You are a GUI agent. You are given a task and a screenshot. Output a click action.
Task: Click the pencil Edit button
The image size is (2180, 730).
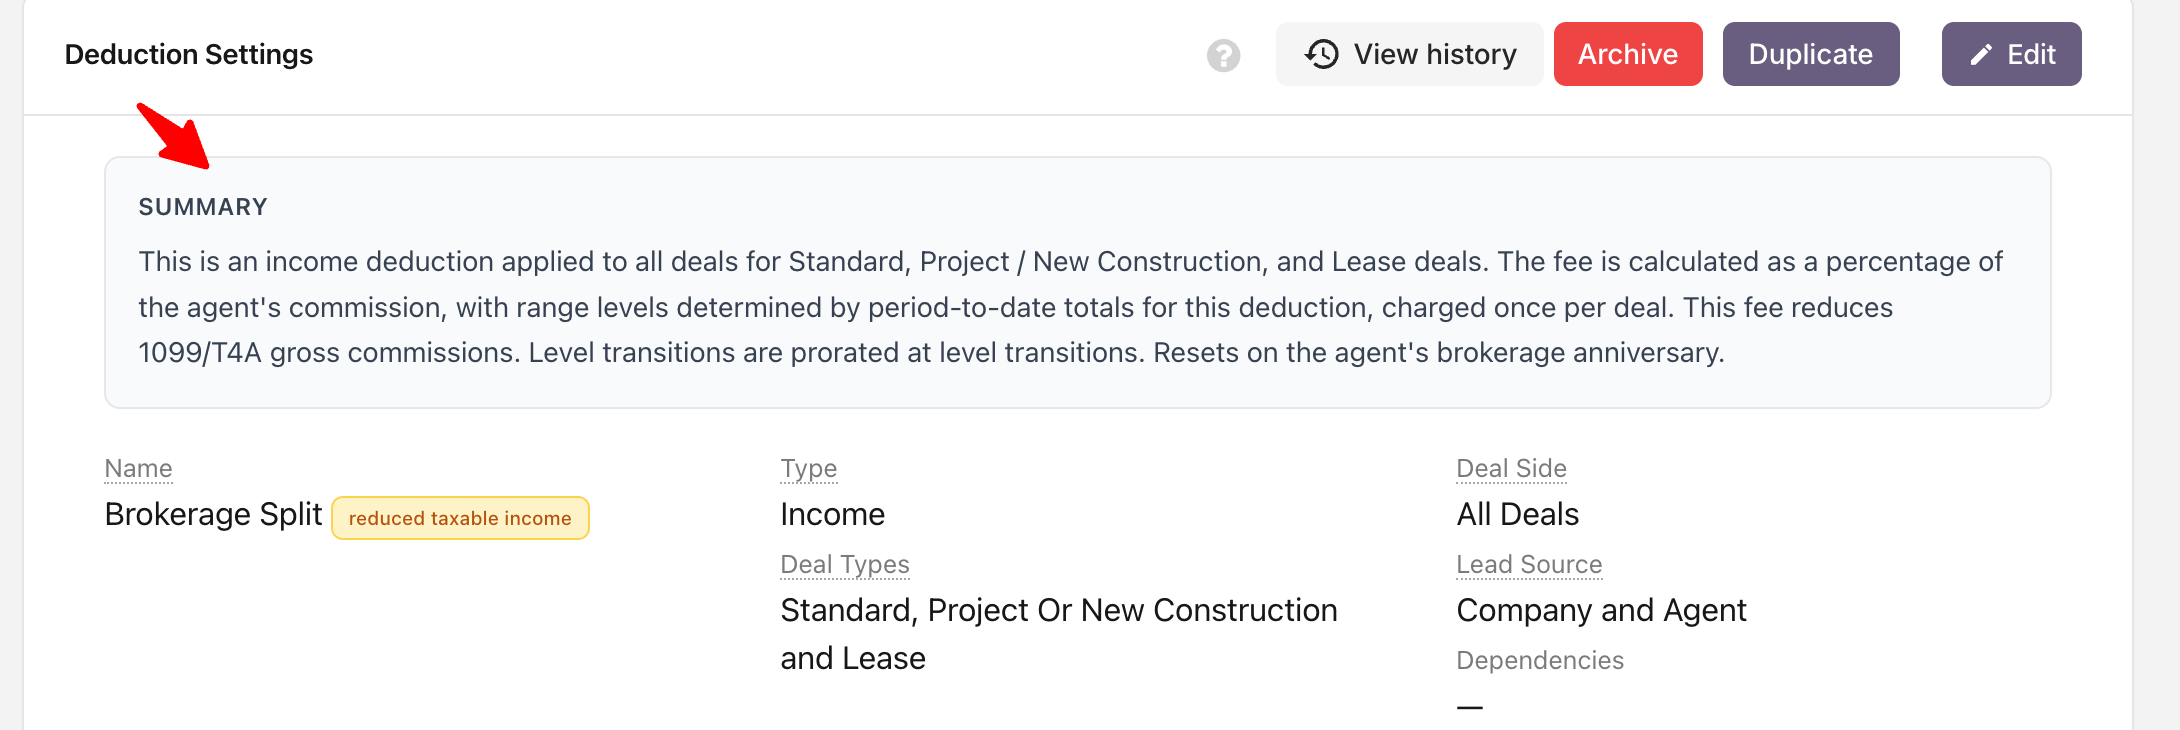pyautogui.click(x=2011, y=54)
